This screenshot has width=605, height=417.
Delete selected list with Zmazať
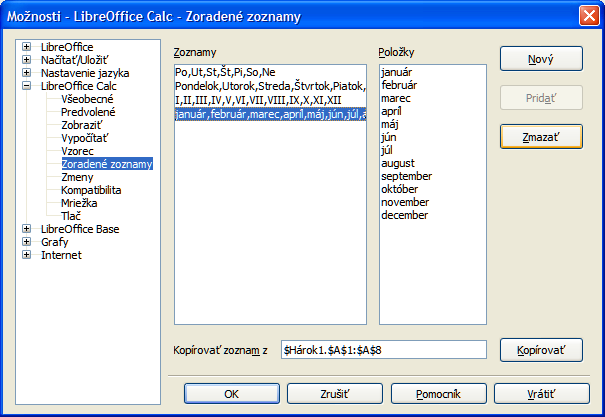pos(541,137)
